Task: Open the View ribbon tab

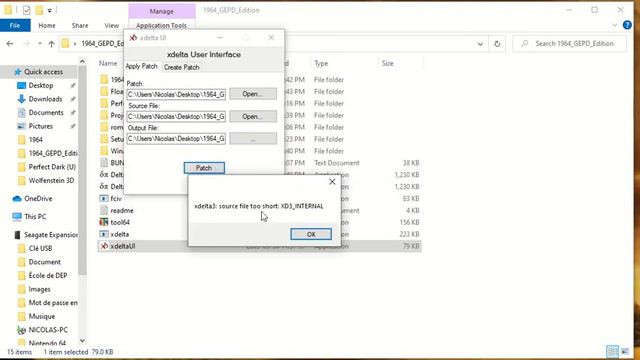Action: tap(111, 25)
